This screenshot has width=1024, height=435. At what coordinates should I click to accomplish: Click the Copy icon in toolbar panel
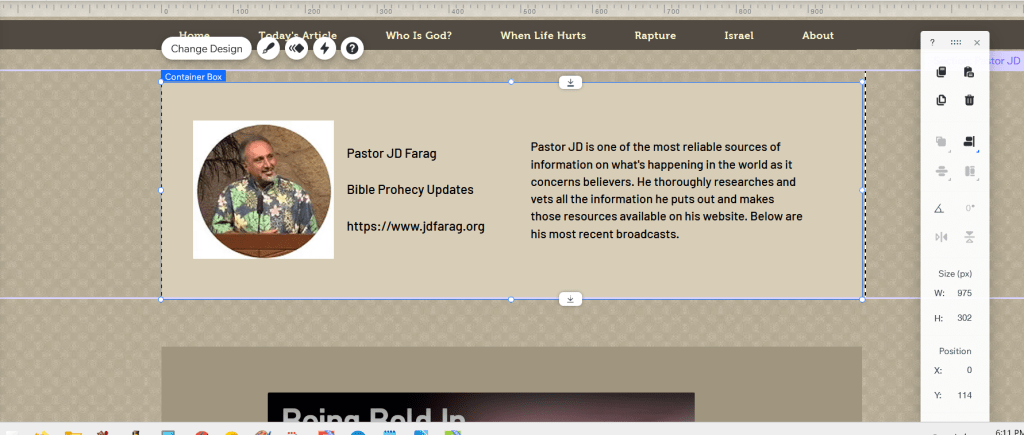[941, 72]
